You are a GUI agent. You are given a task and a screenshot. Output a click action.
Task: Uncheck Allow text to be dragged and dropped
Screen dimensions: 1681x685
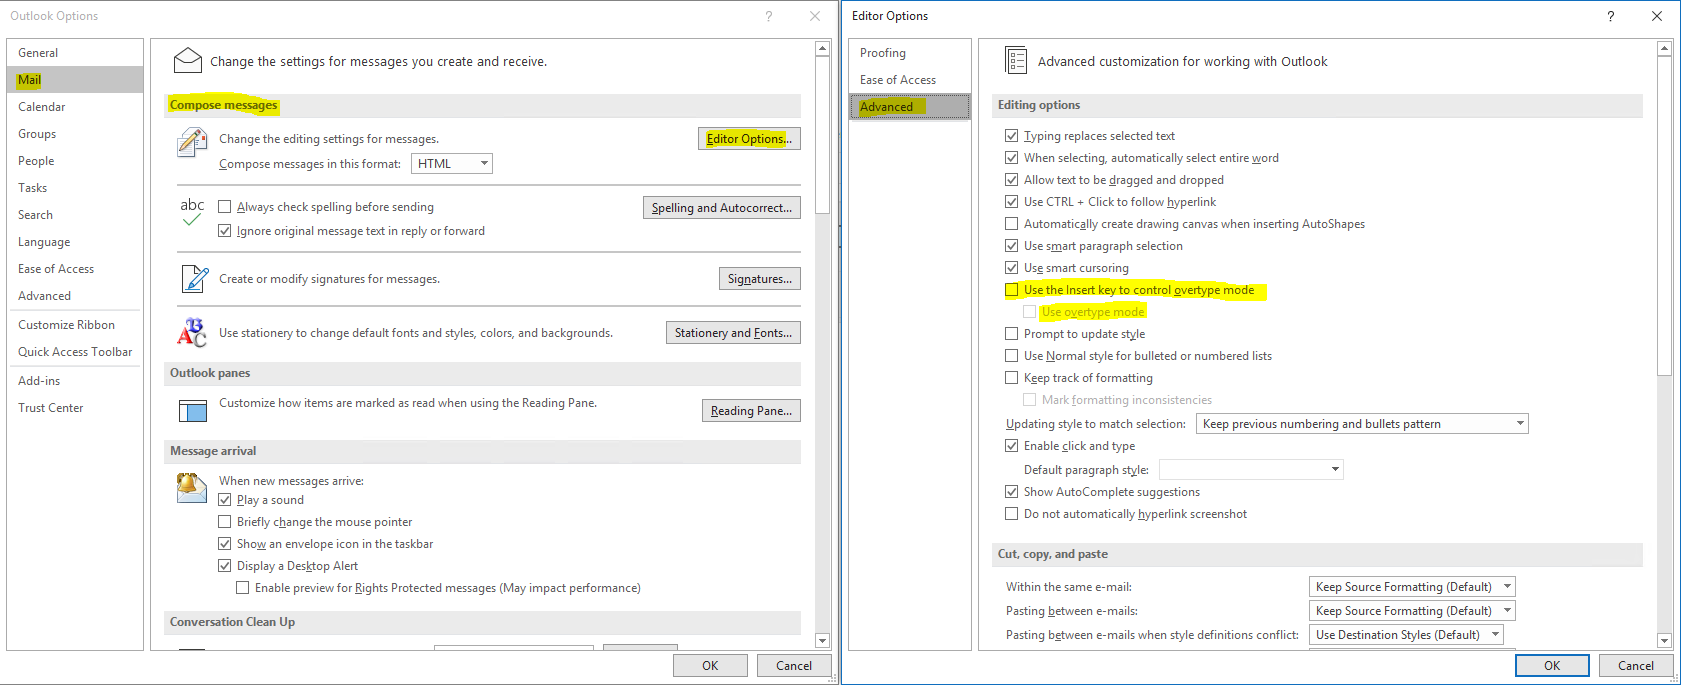(1012, 180)
